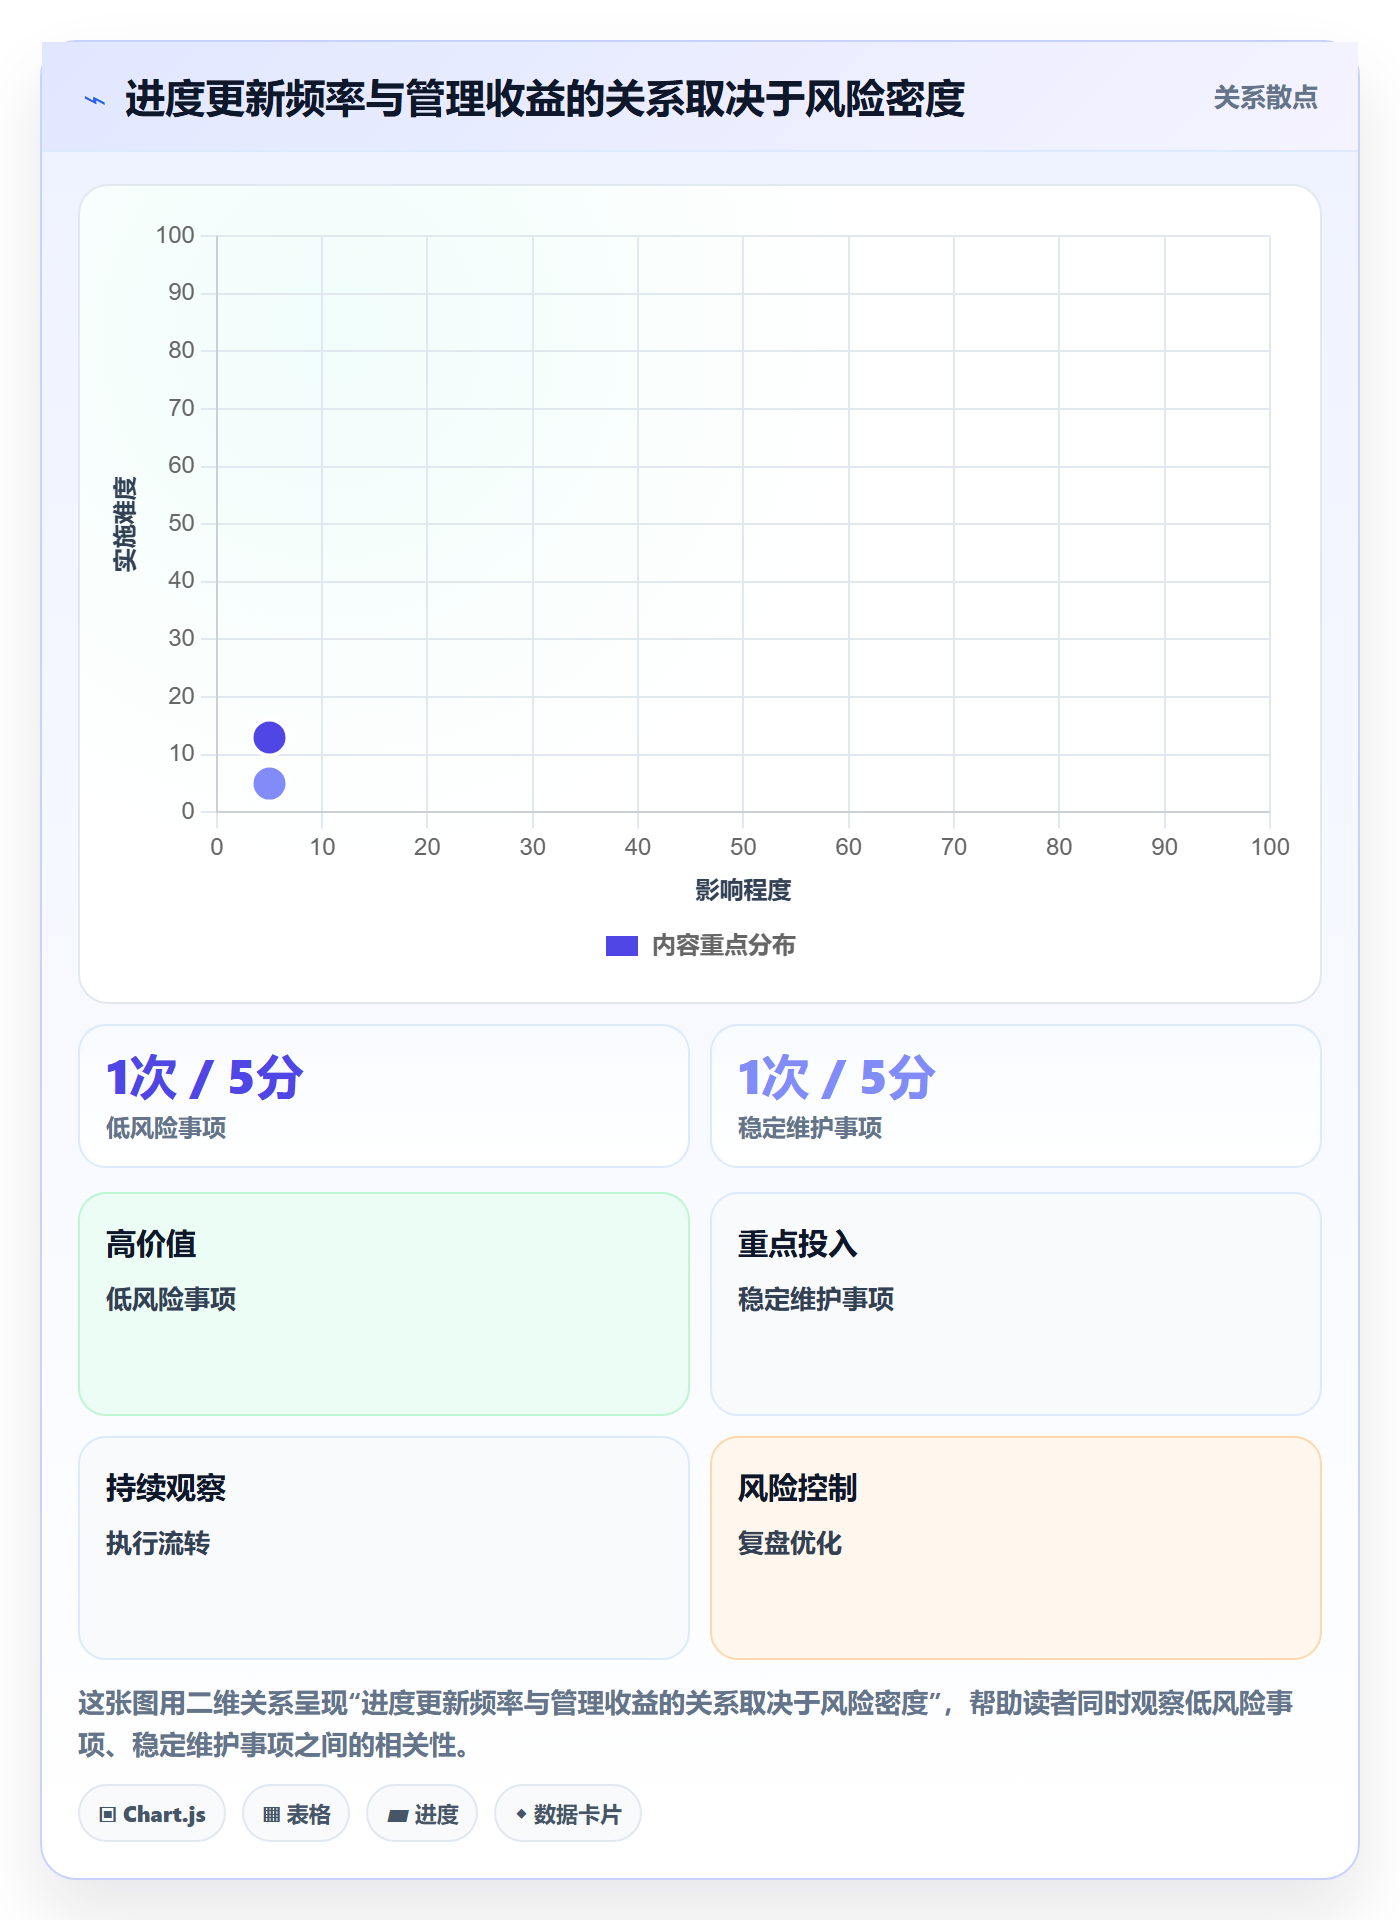Click the y-axis tick label 100

click(175, 235)
